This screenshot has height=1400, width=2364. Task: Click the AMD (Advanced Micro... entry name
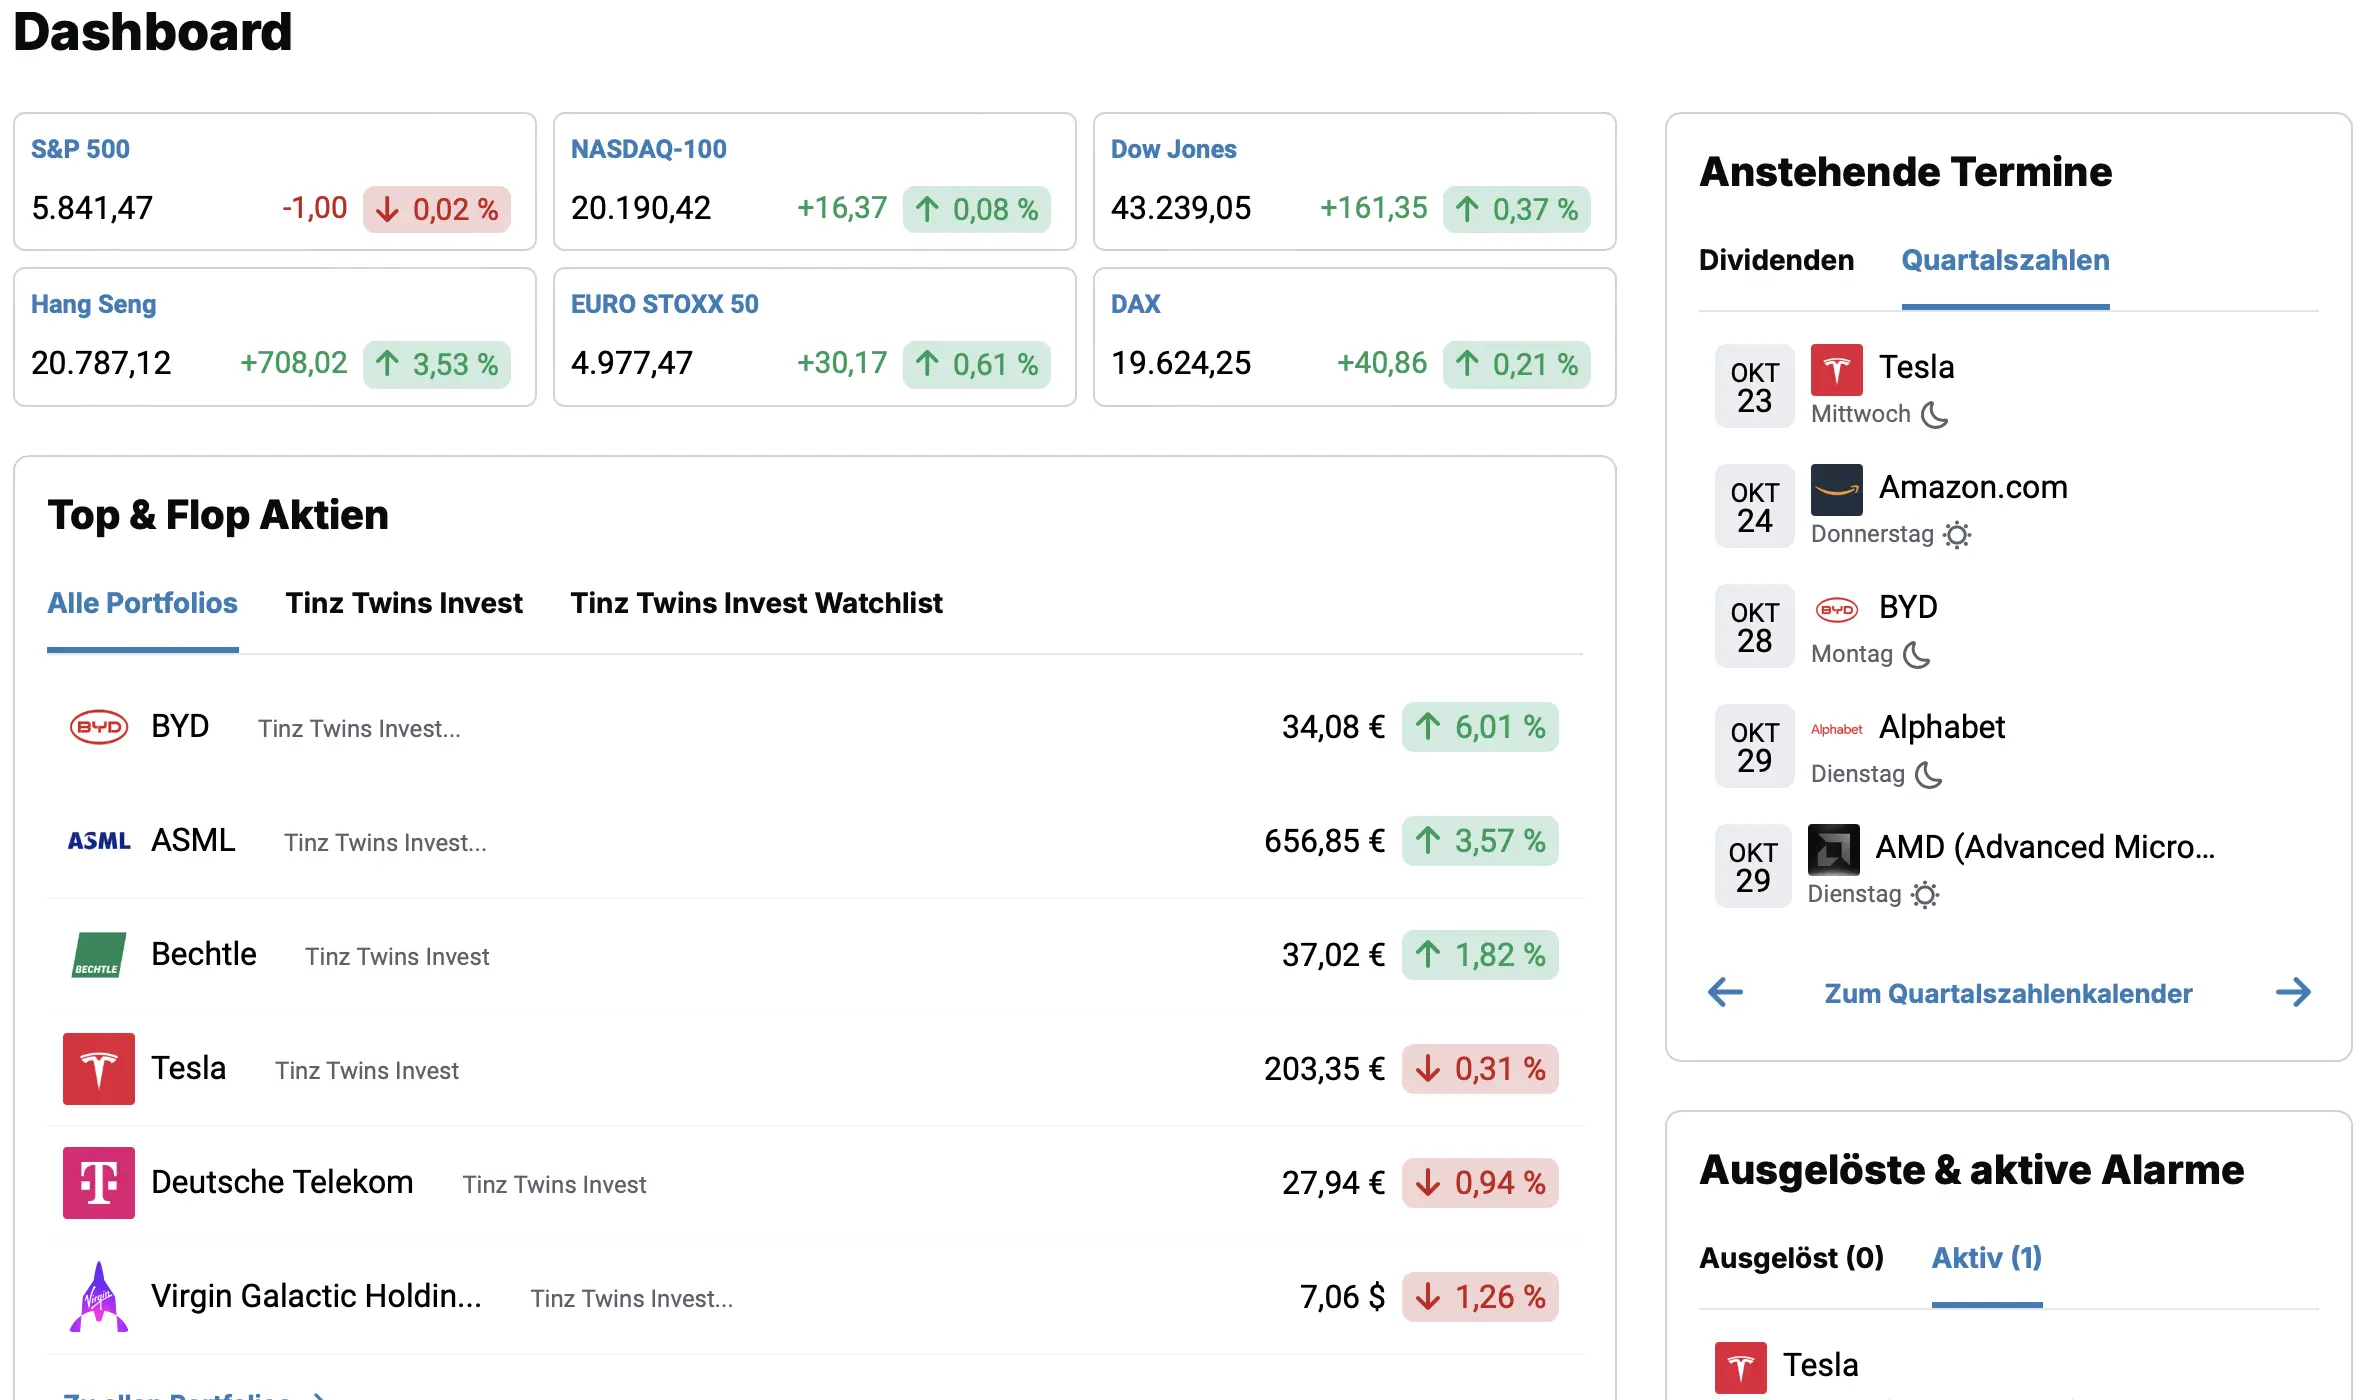click(x=2045, y=847)
